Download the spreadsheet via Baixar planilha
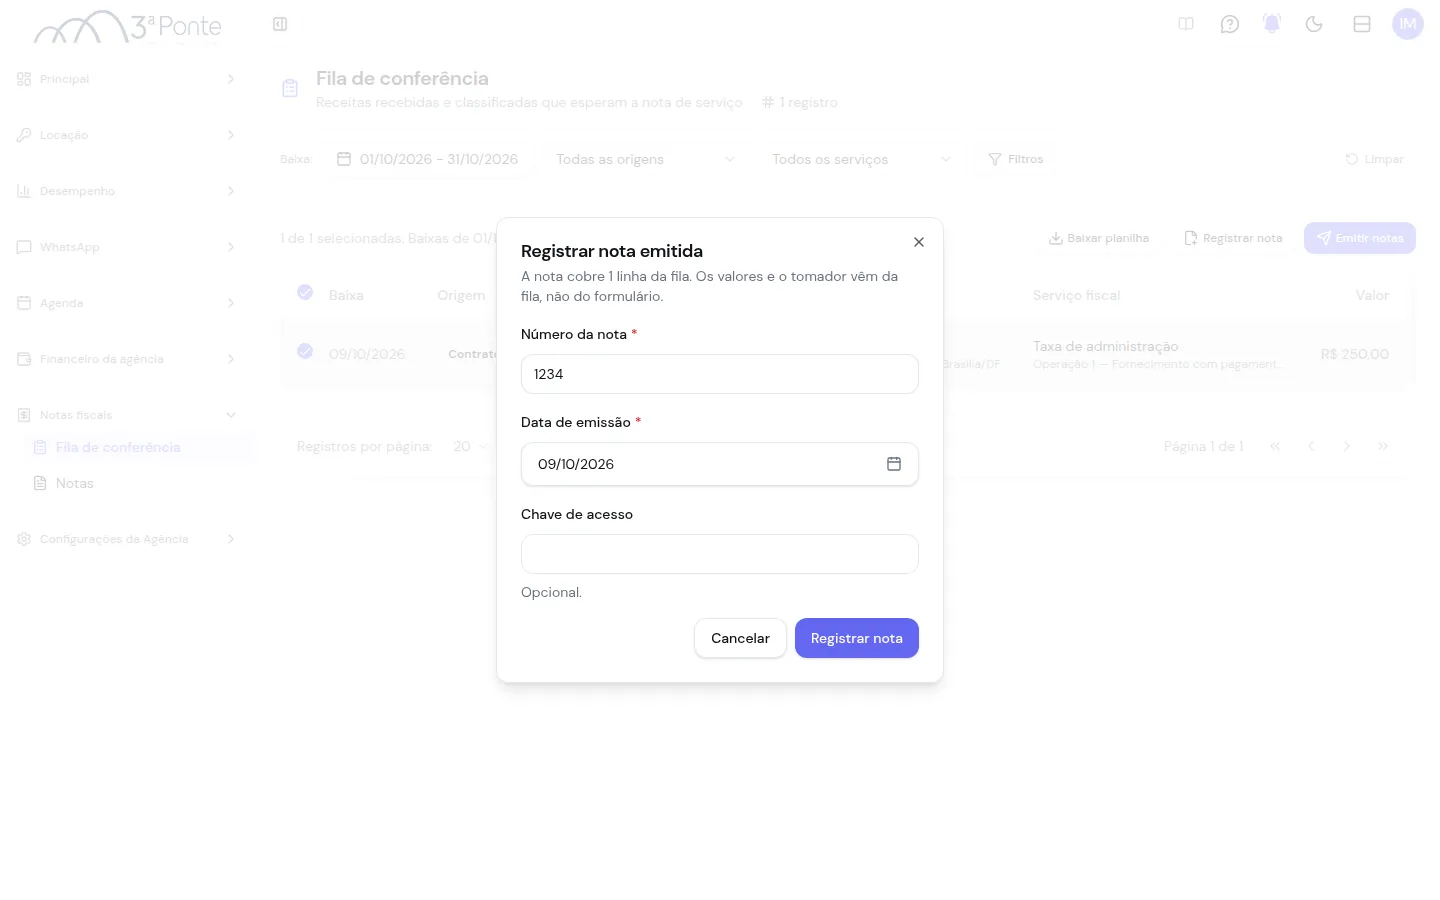Viewport: 1440px width, 900px height. (x=1098, y=238)
